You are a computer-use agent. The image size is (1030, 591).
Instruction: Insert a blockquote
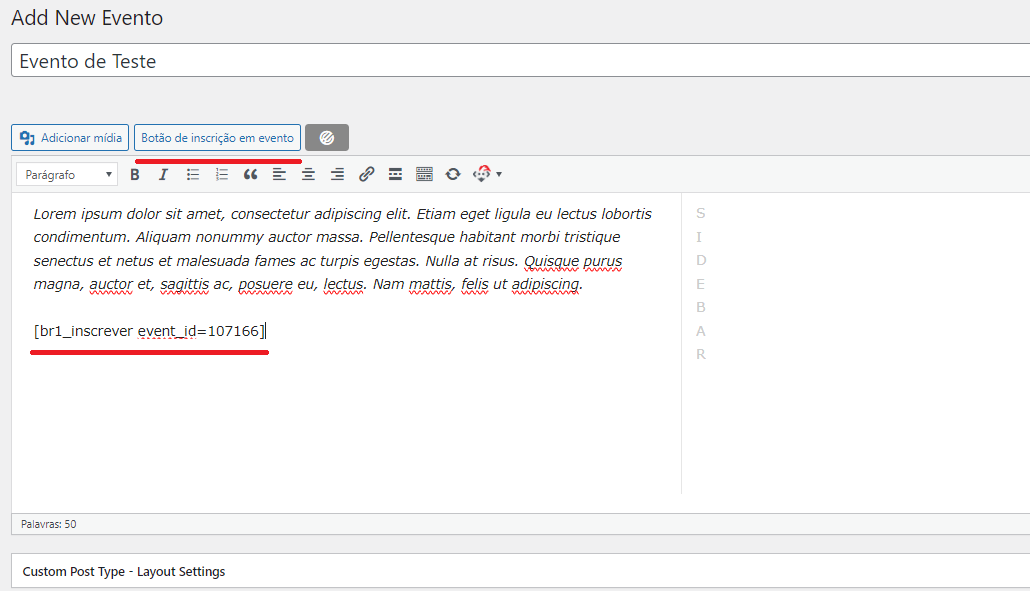pos(251,174)
